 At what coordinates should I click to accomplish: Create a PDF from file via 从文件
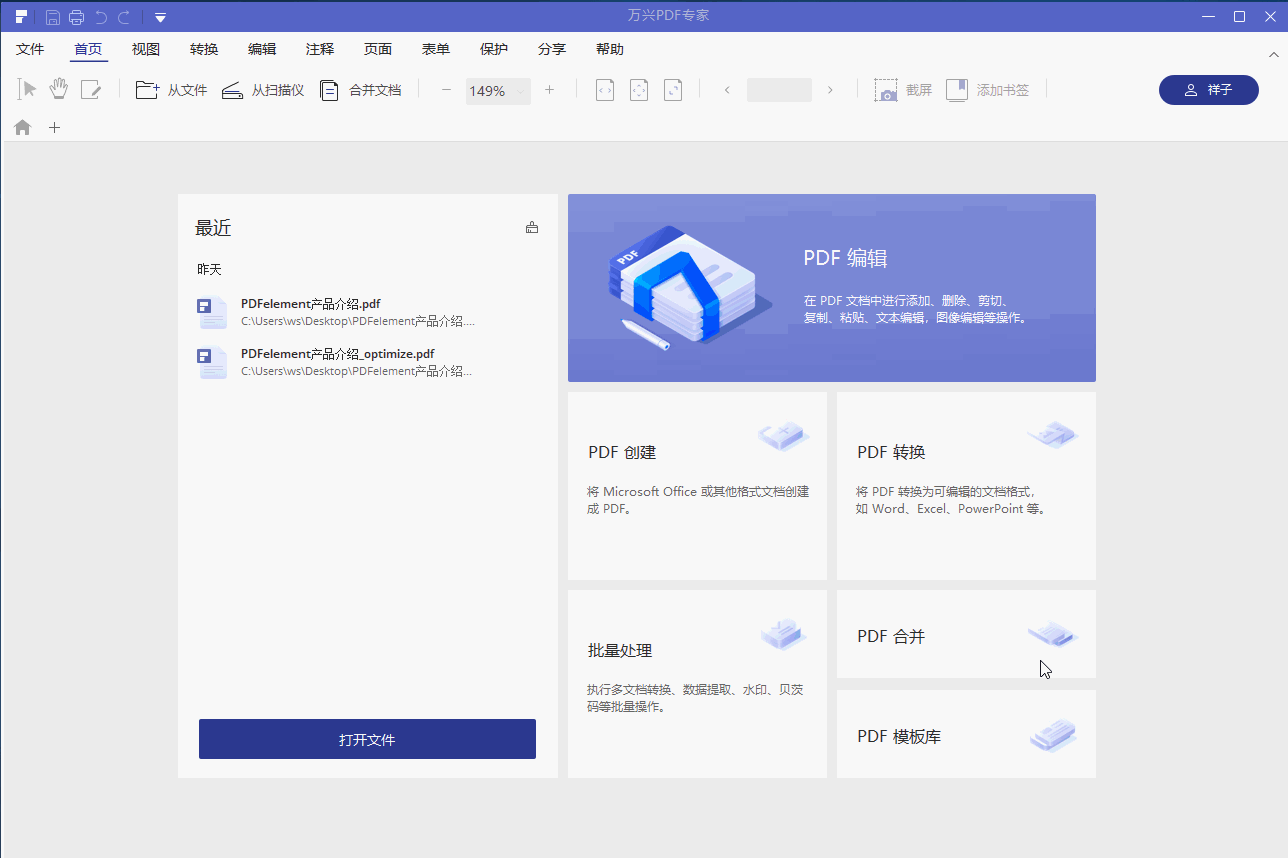click(172, 89)
